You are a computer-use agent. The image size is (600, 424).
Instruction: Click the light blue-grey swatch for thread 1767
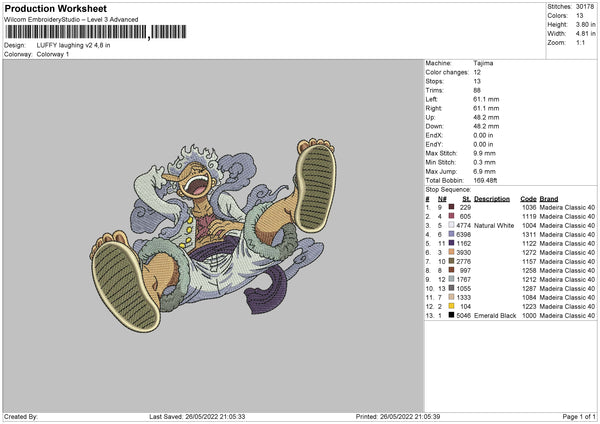pyautogui.click(x=451, y=279)
